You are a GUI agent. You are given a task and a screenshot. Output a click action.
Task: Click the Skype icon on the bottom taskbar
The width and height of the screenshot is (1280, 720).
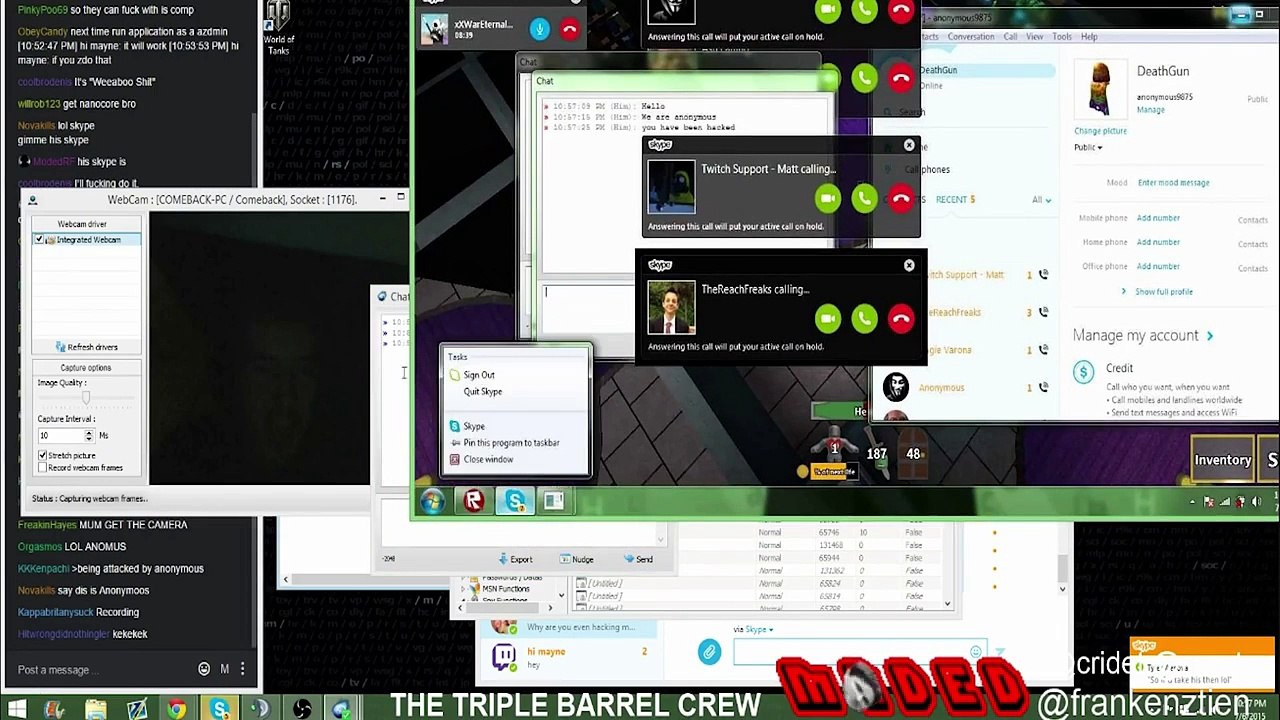pyautogui.click(x=219, y=709)
